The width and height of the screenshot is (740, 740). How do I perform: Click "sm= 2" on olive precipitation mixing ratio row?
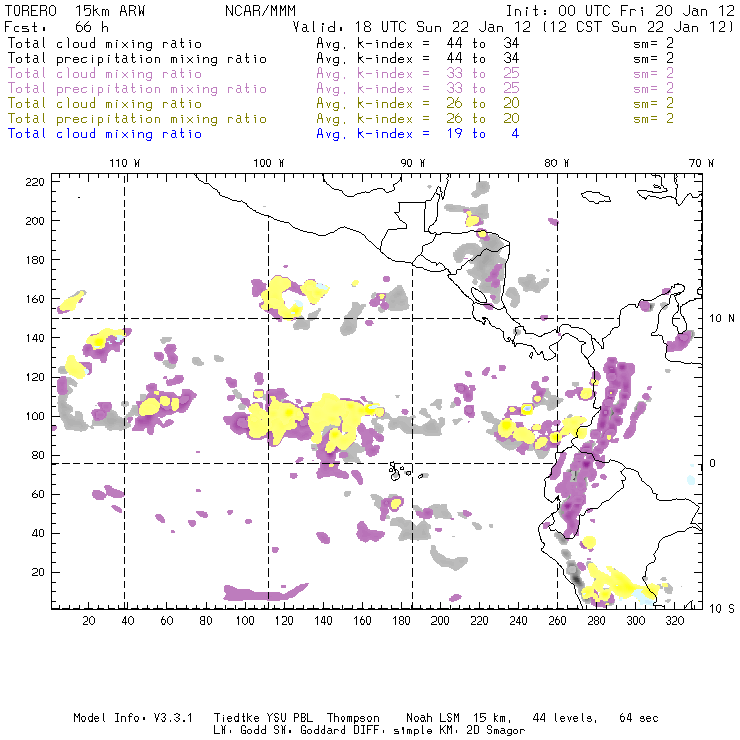tap(653, 118)
